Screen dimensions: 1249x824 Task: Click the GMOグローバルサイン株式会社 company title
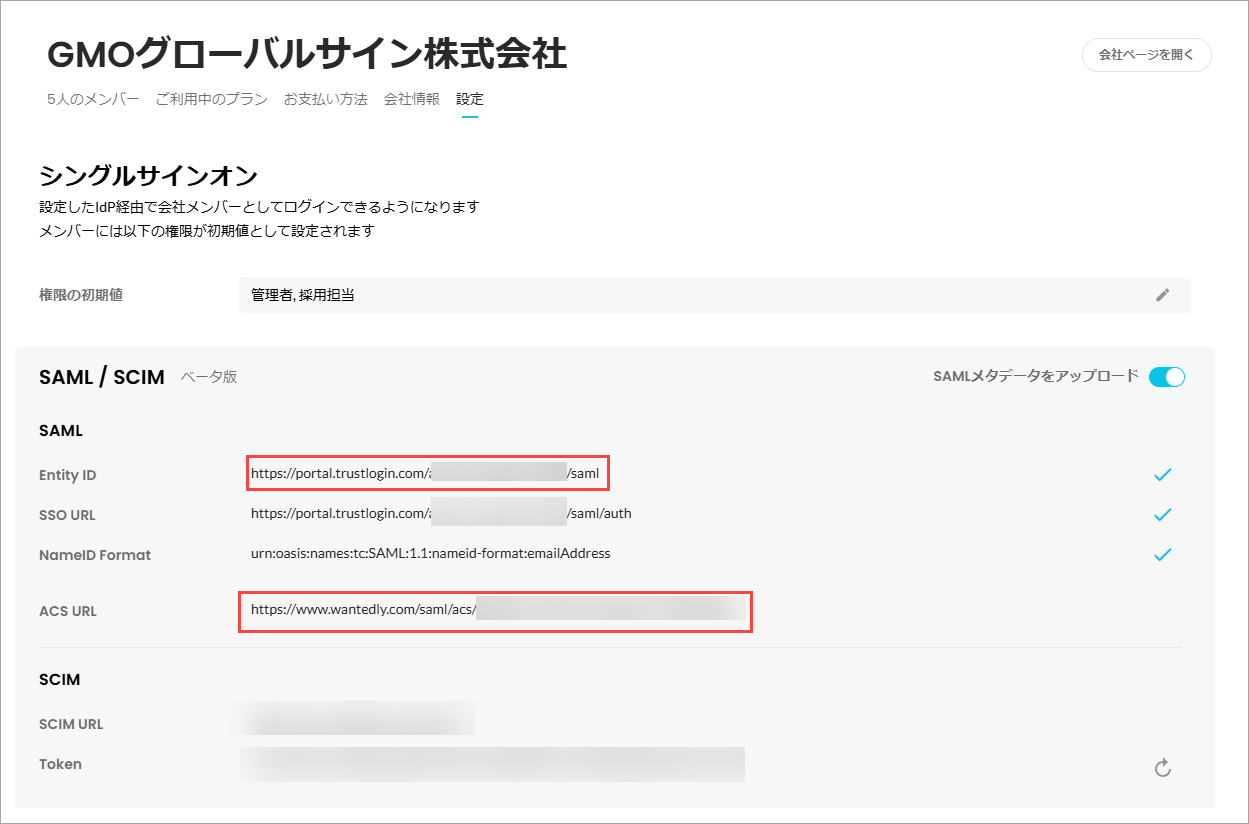[307, 54]
